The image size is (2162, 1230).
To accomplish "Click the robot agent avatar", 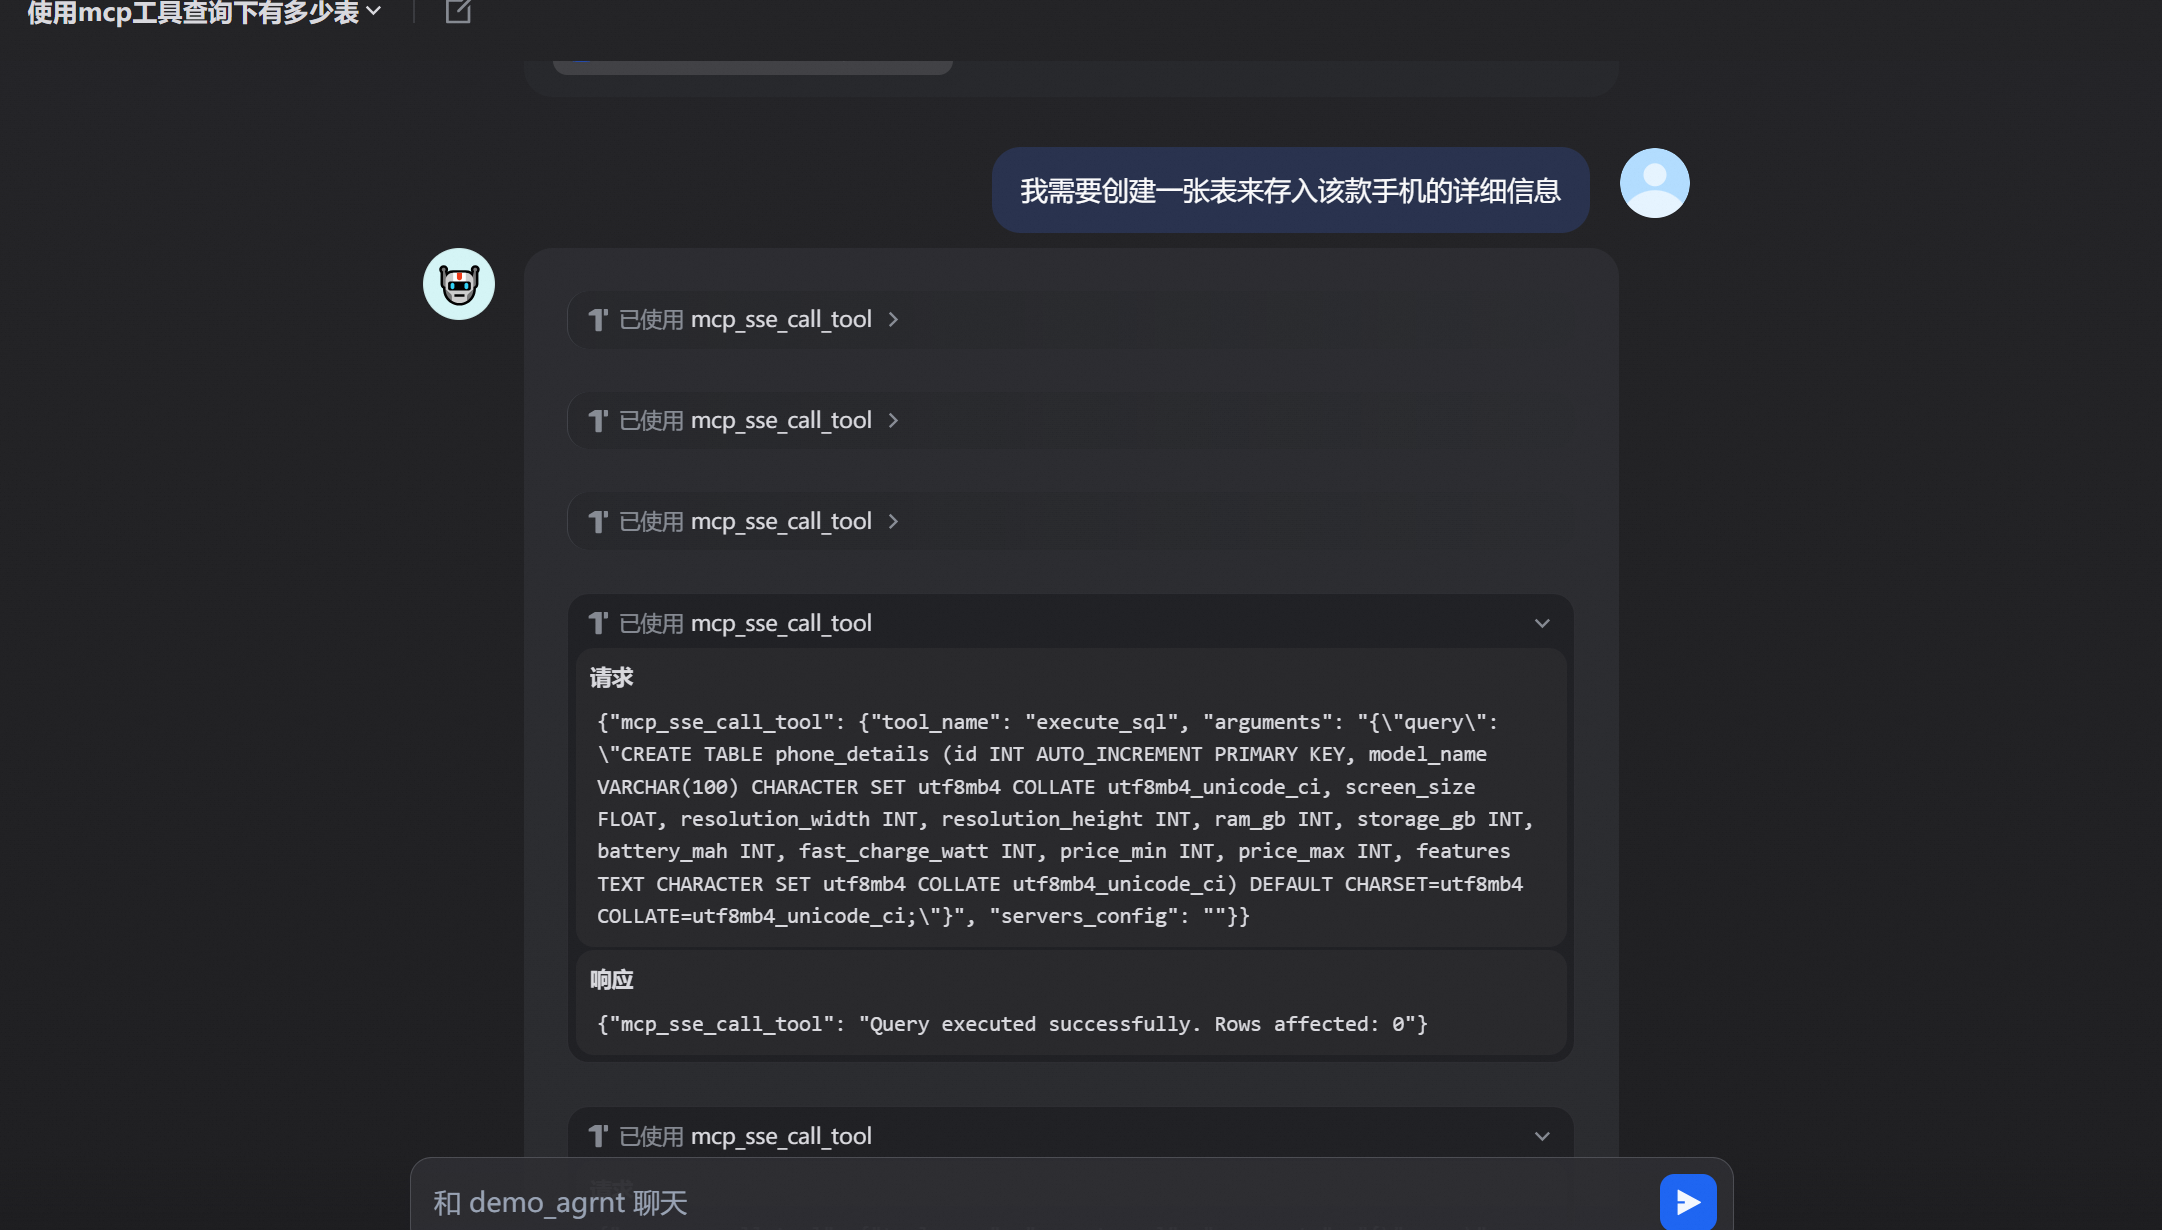I will point(459,284).
